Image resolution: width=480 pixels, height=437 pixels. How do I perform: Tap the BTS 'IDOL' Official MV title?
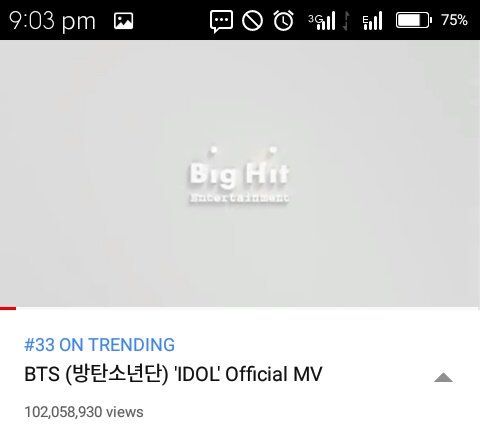pyautogui.click(x=173, y=374)
